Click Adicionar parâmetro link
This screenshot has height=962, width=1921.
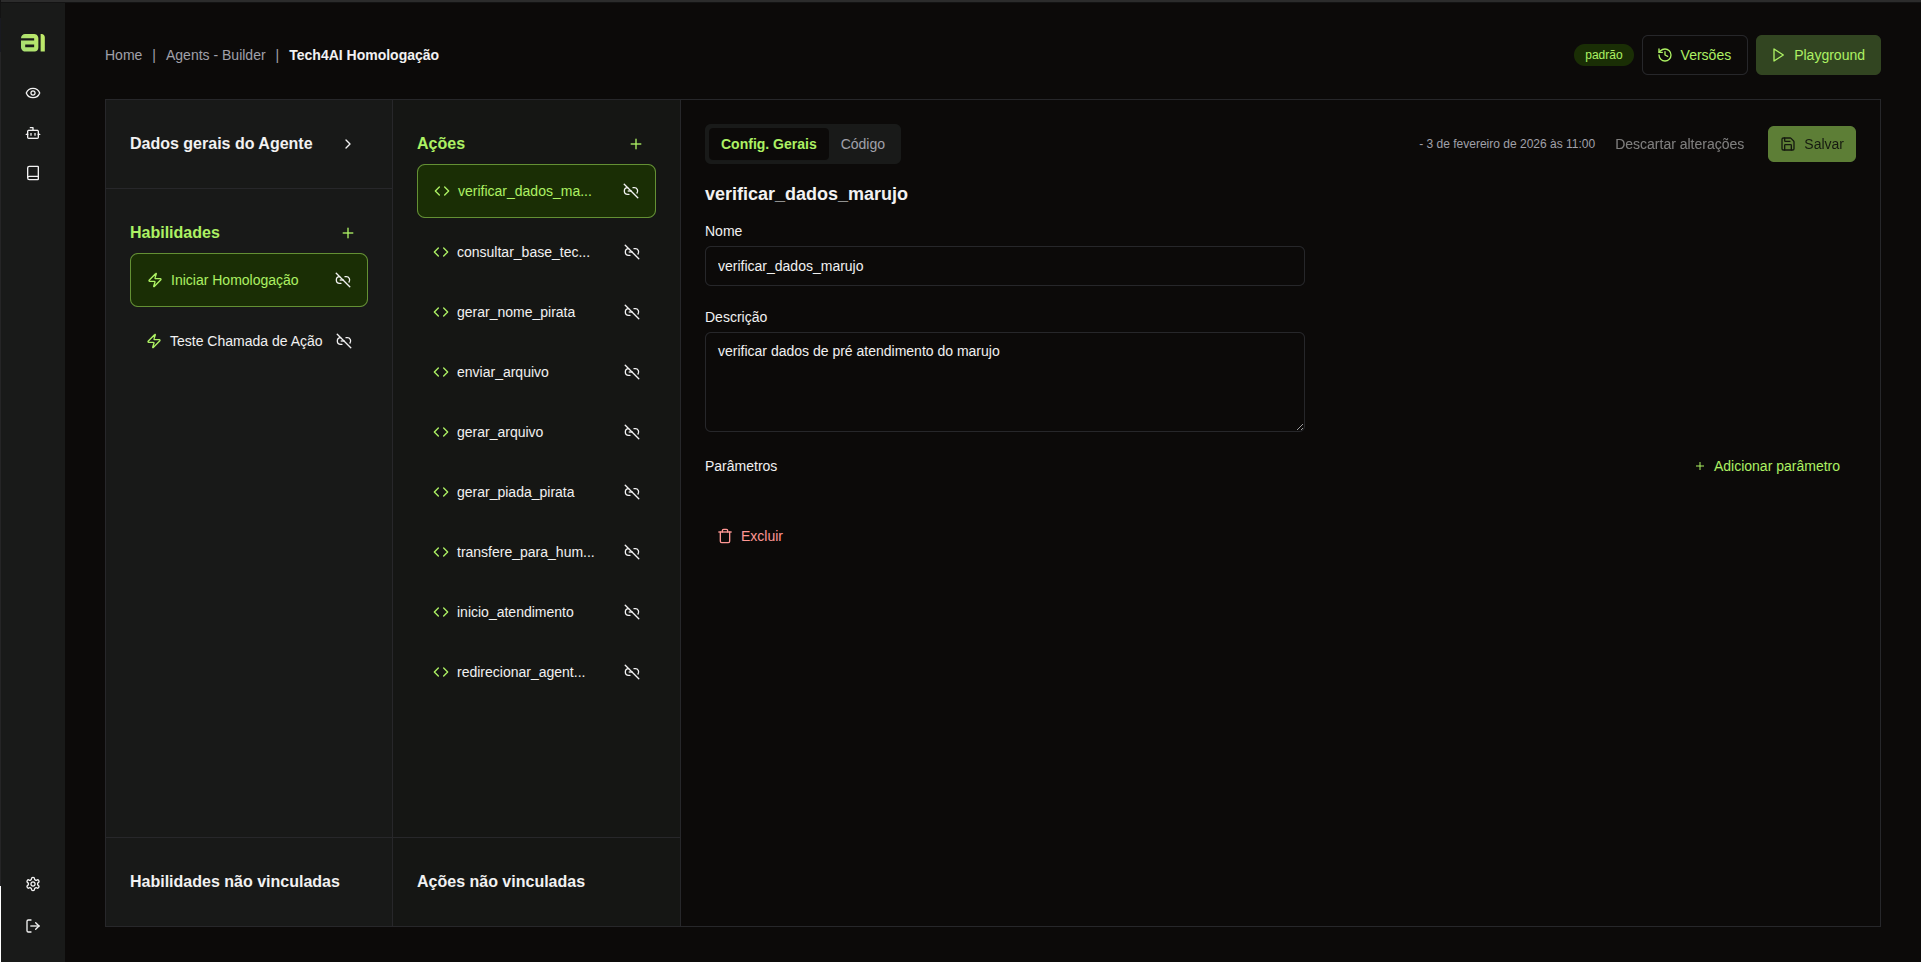[x=1767, y=466]
